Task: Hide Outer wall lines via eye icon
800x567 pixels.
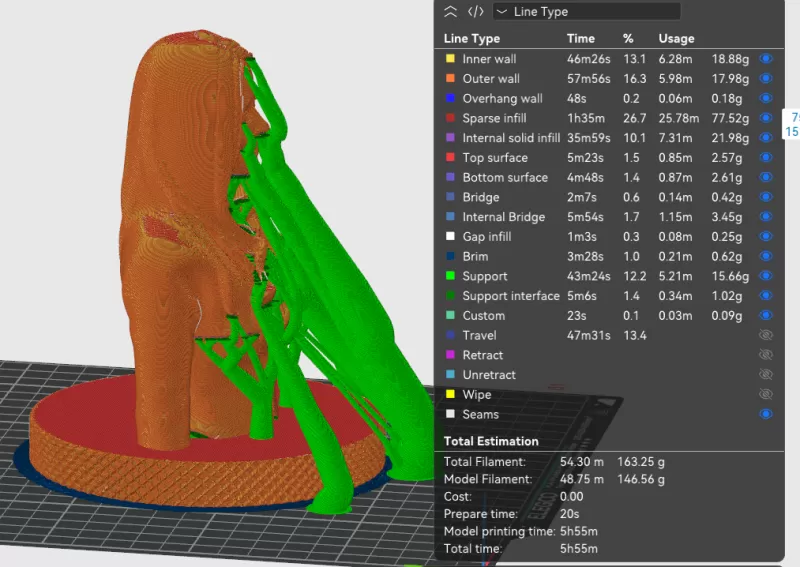Action: 766,79
